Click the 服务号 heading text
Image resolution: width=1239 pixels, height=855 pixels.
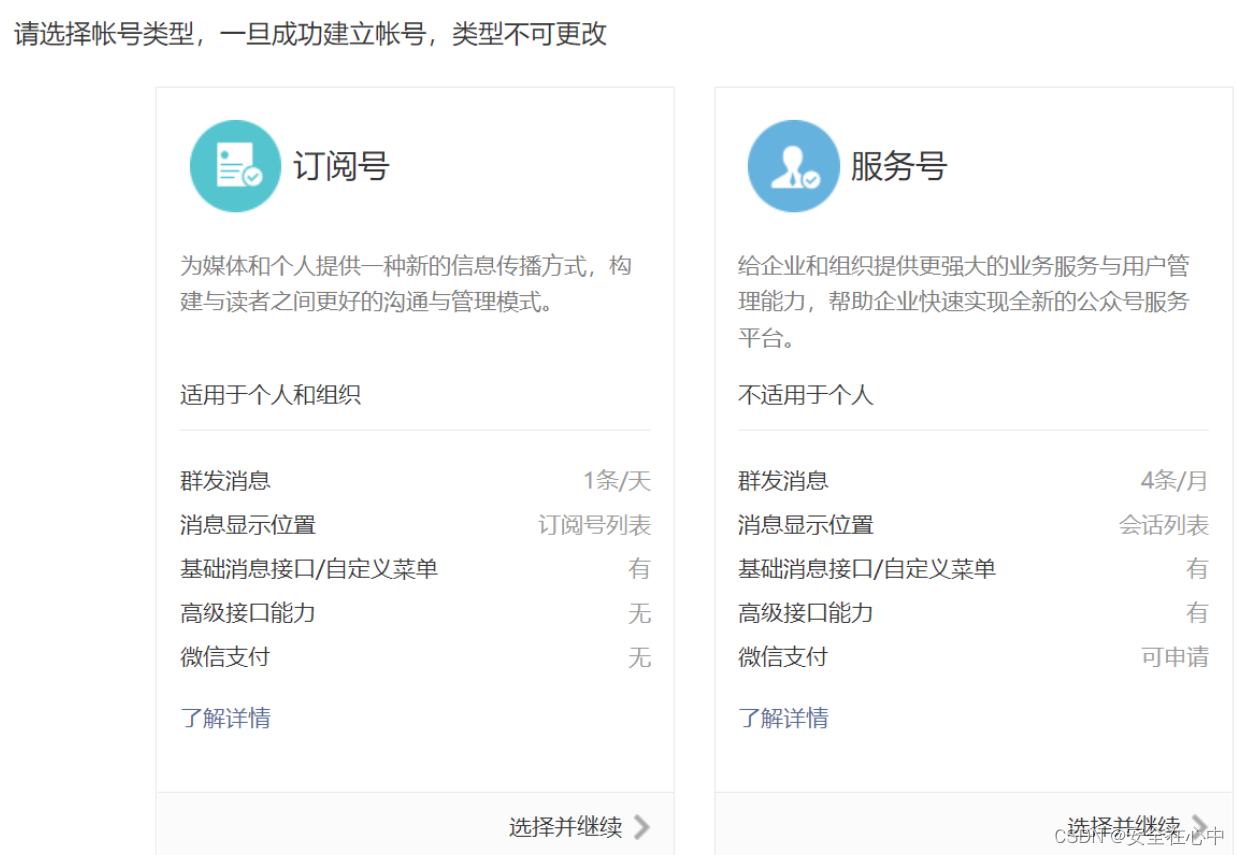click(x=899, y=166)
